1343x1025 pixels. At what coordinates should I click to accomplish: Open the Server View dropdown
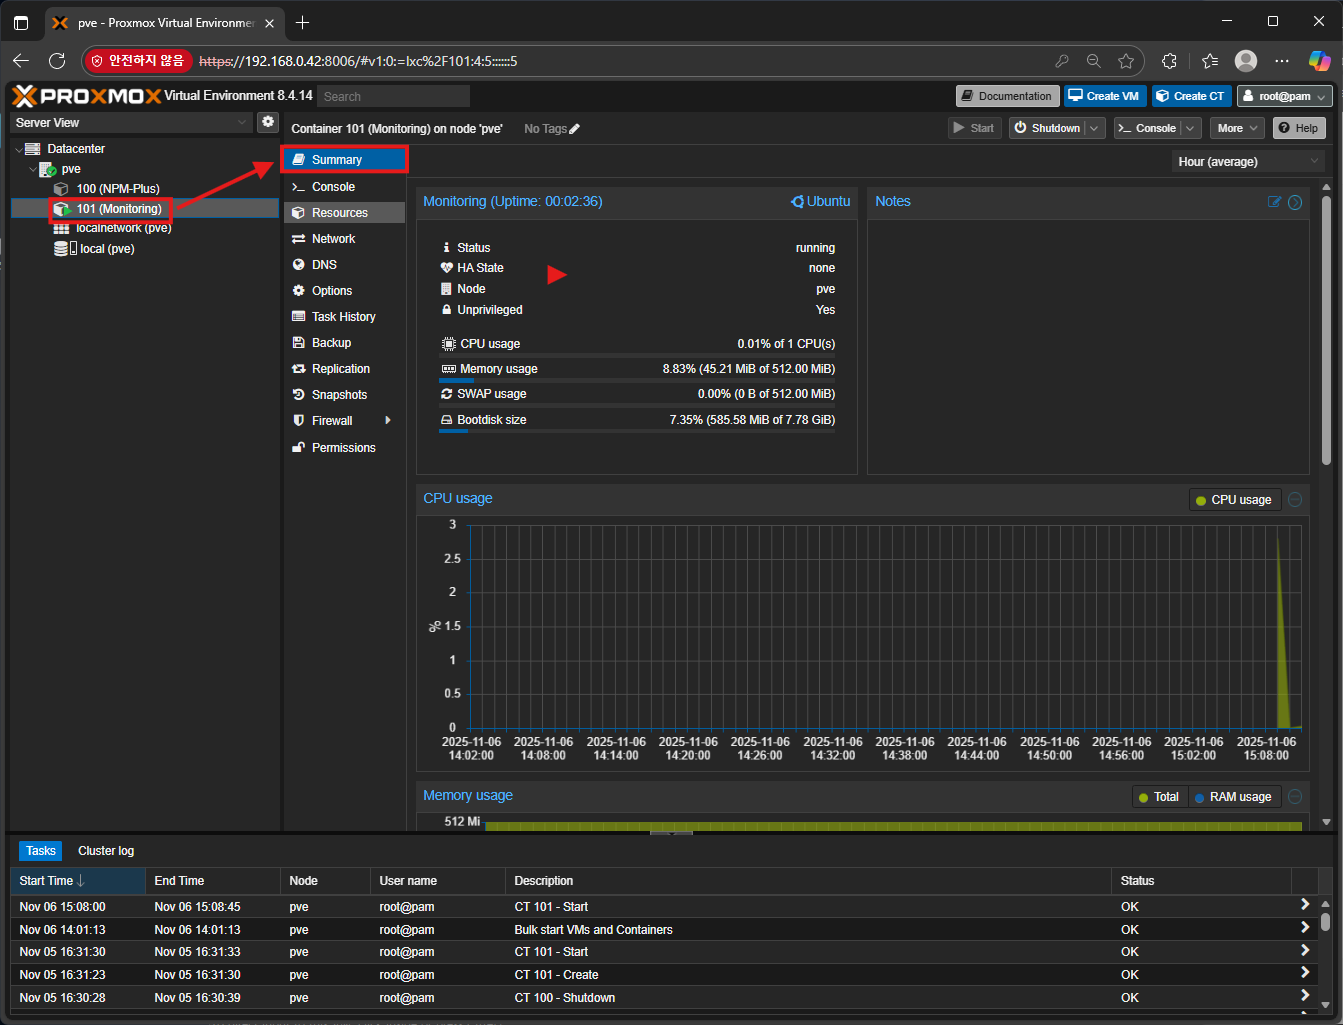pos(130,122)
